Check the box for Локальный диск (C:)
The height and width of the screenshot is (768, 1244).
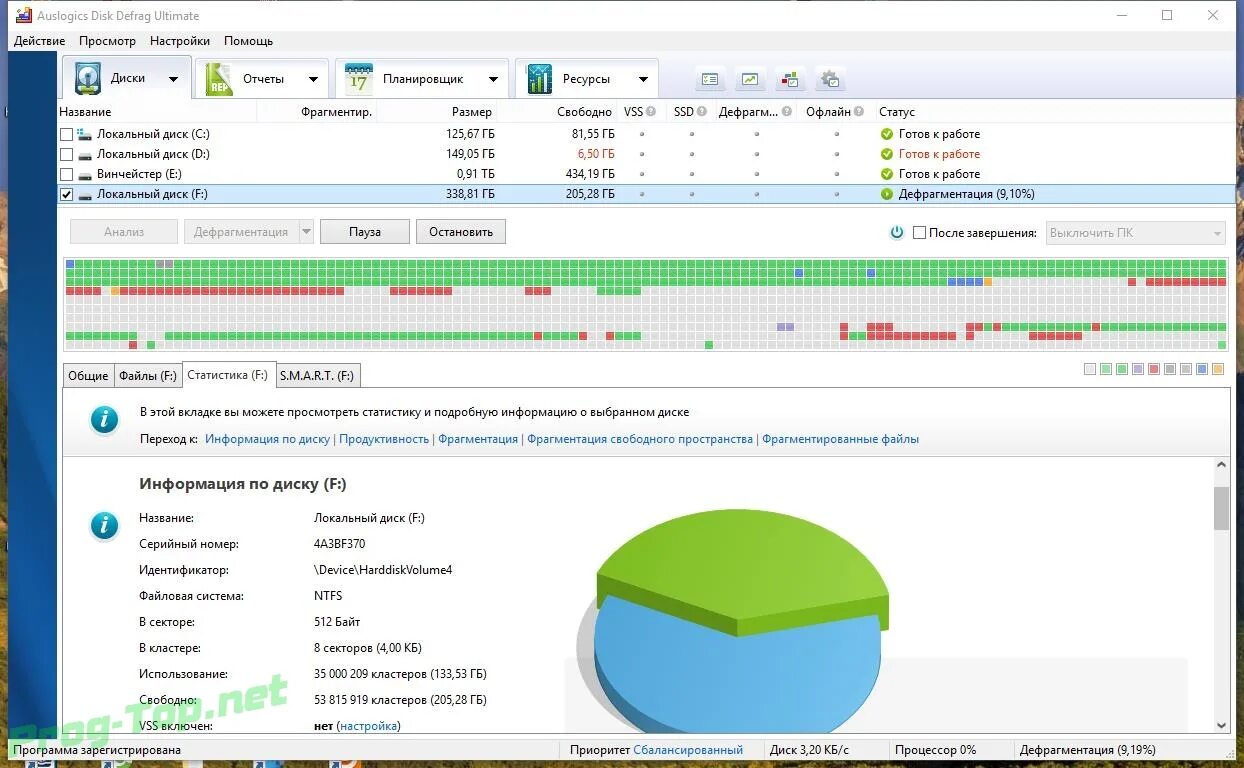67,134
